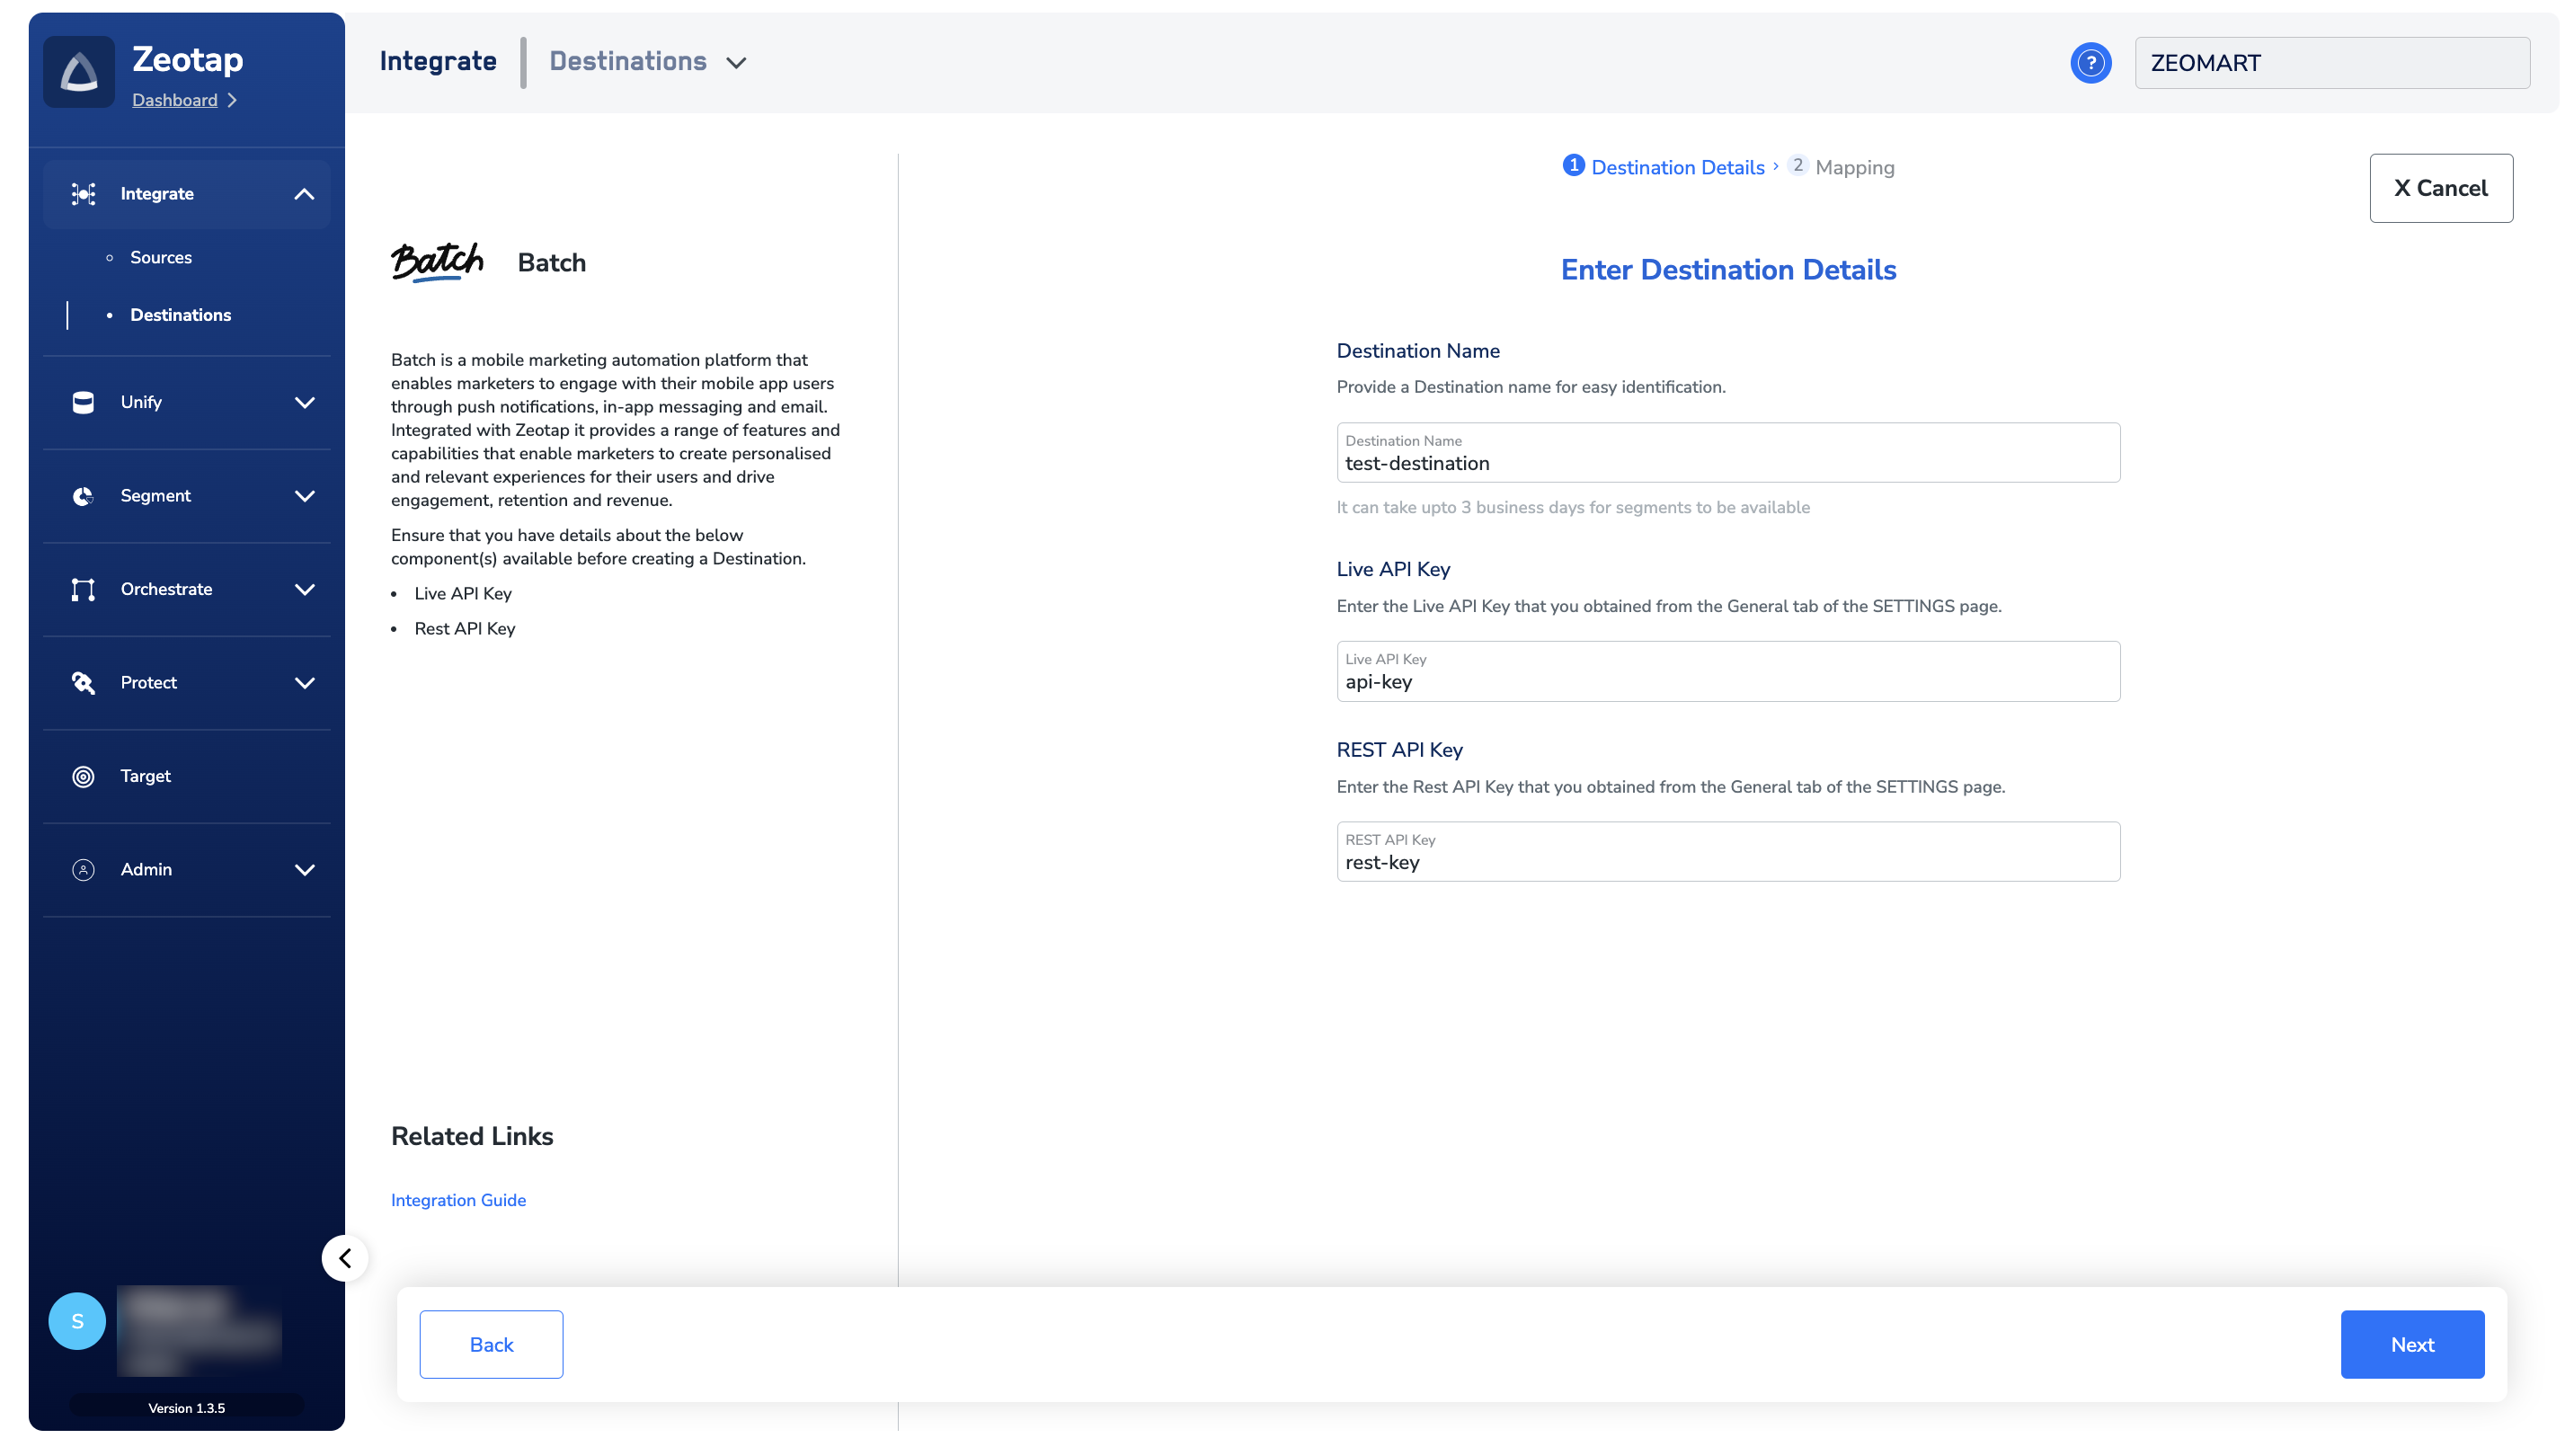Click the Zeotap logo icon
Screen dimensions: 2574x1456
coord(79,72)
